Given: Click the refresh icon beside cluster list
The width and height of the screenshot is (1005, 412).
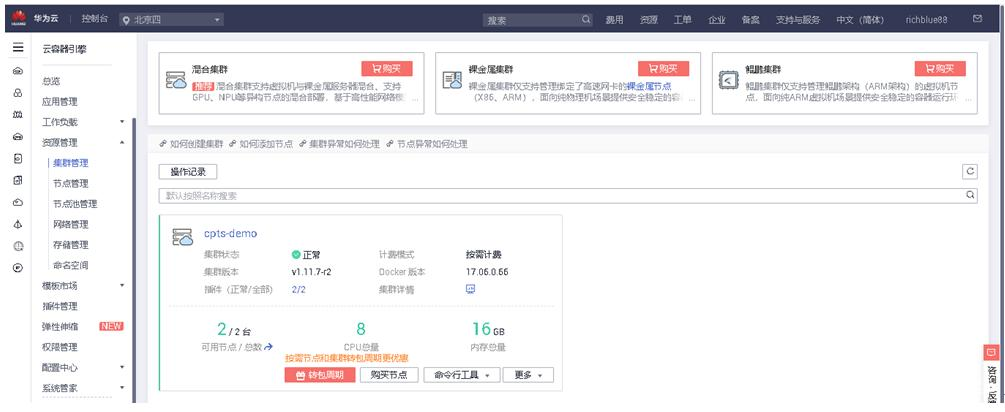Looking at the screenshot, I should (x=970, y=171).
